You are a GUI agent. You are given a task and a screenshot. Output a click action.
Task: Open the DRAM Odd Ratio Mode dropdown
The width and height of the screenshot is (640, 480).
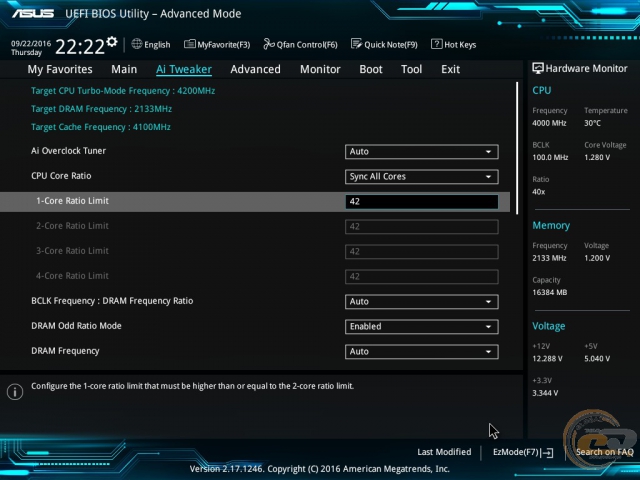(x=421, y=327)
